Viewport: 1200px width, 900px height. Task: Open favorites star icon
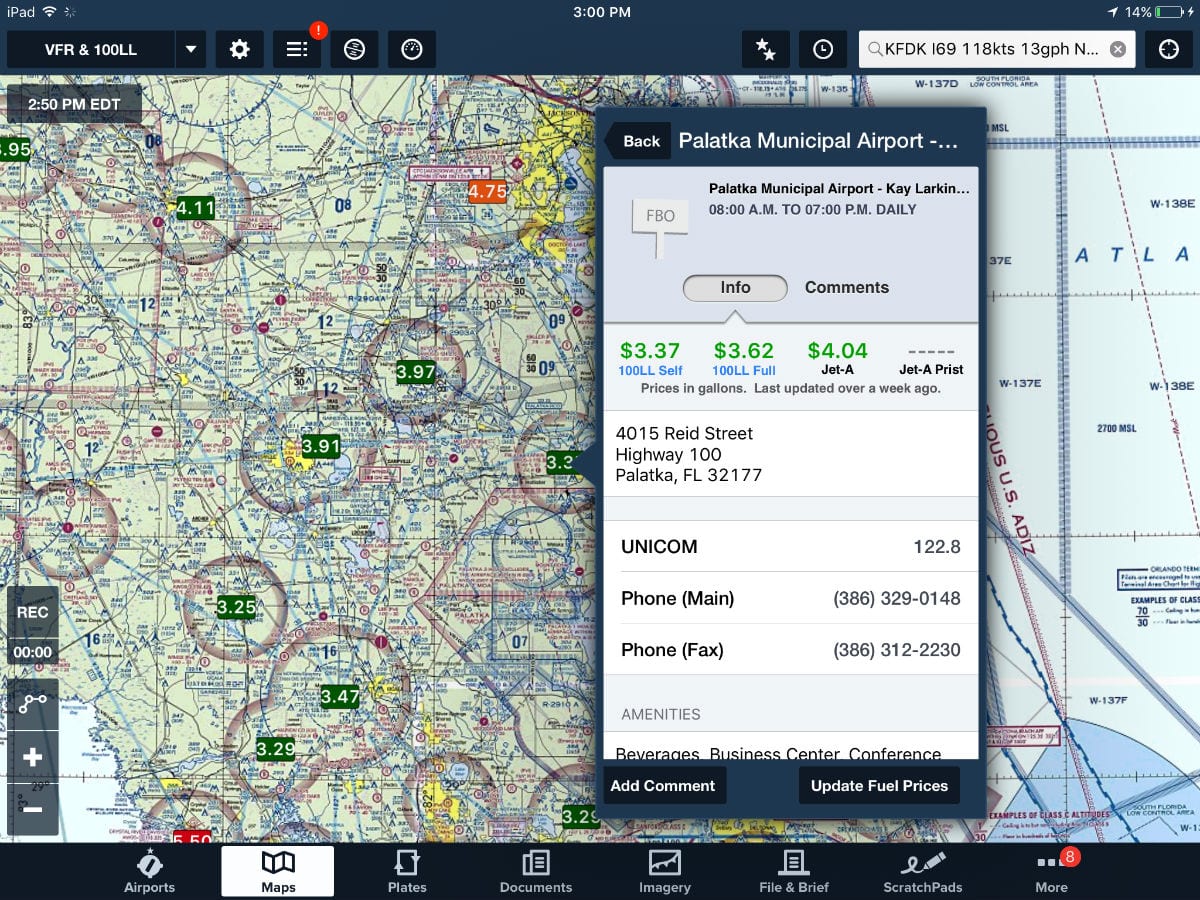click(x=766, y=49)
